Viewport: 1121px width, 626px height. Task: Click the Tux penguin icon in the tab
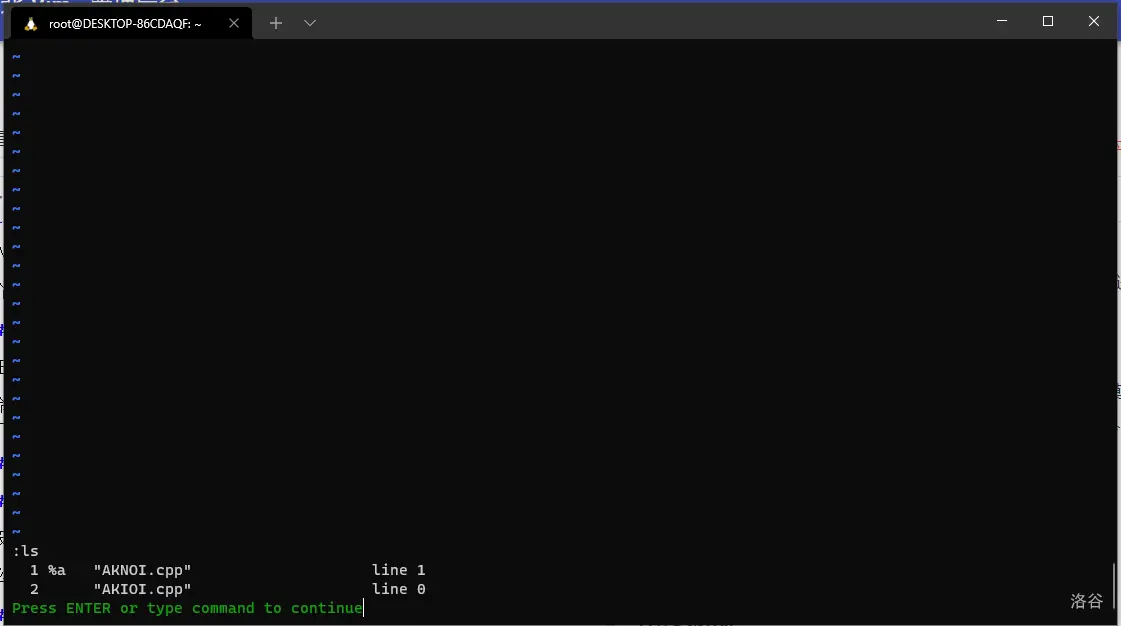pyautogui.click(x=31, y=24)
